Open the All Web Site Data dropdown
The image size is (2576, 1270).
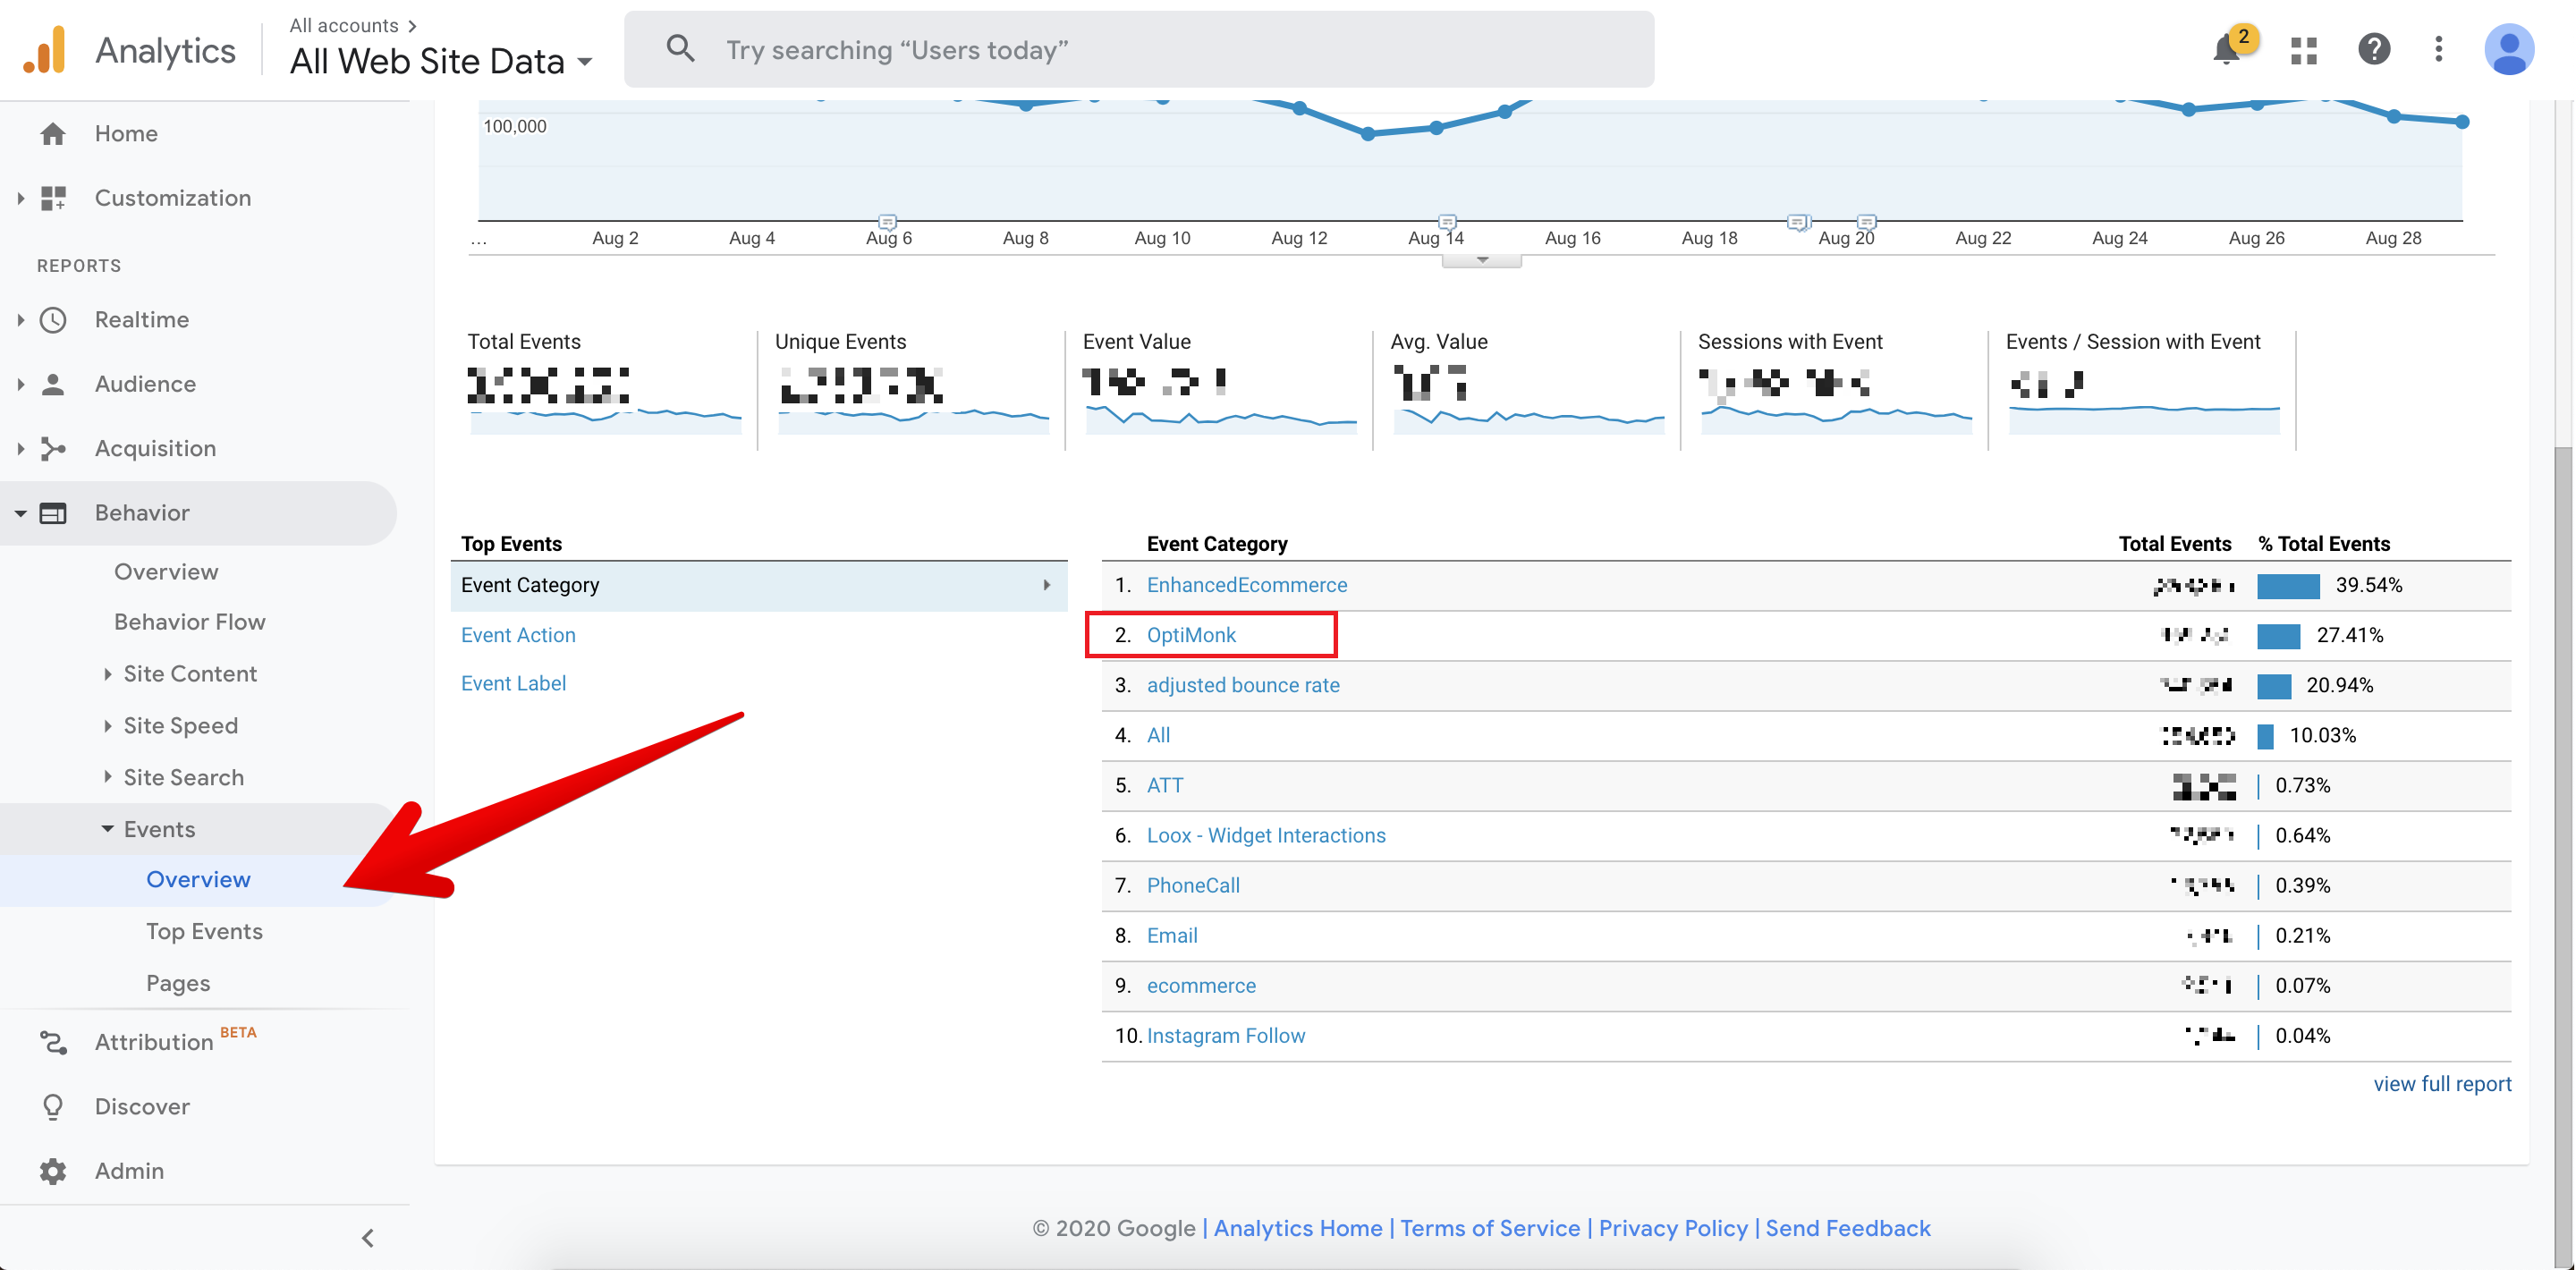point(441,61)
